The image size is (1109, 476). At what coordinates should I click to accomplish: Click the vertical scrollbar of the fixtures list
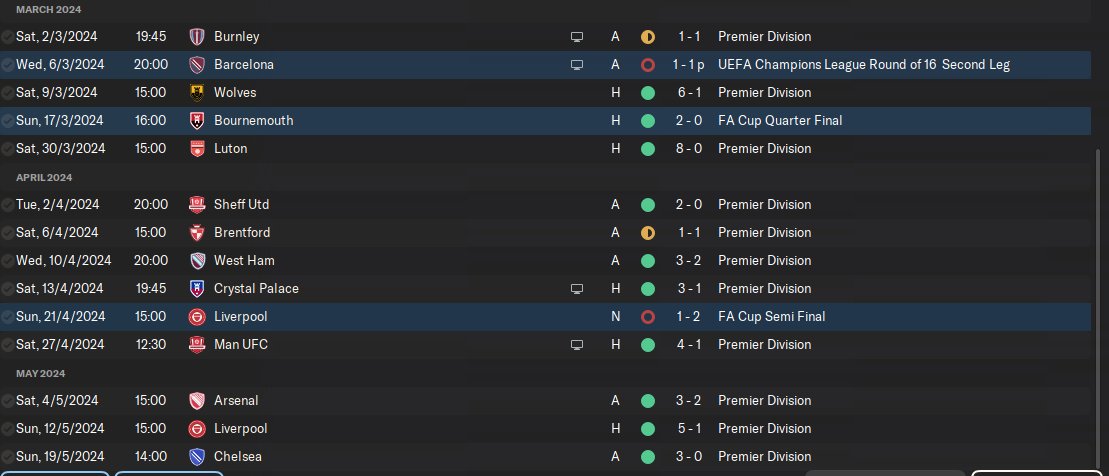click(1097, 300)
